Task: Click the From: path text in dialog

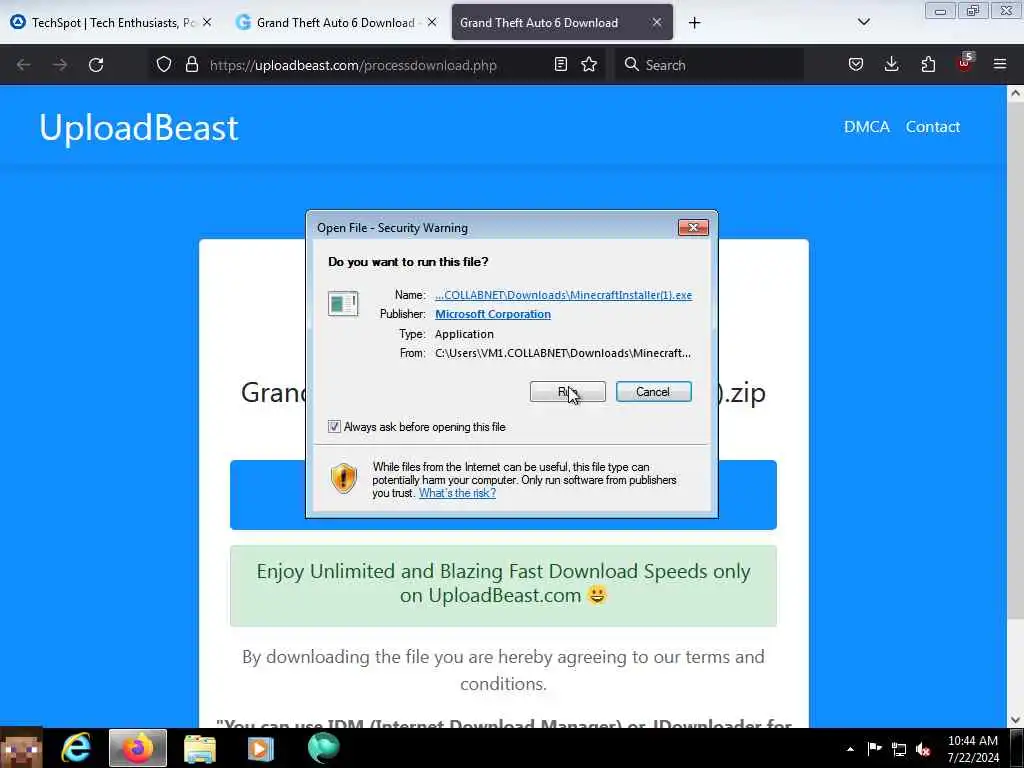Action: [x=562, y=353]
